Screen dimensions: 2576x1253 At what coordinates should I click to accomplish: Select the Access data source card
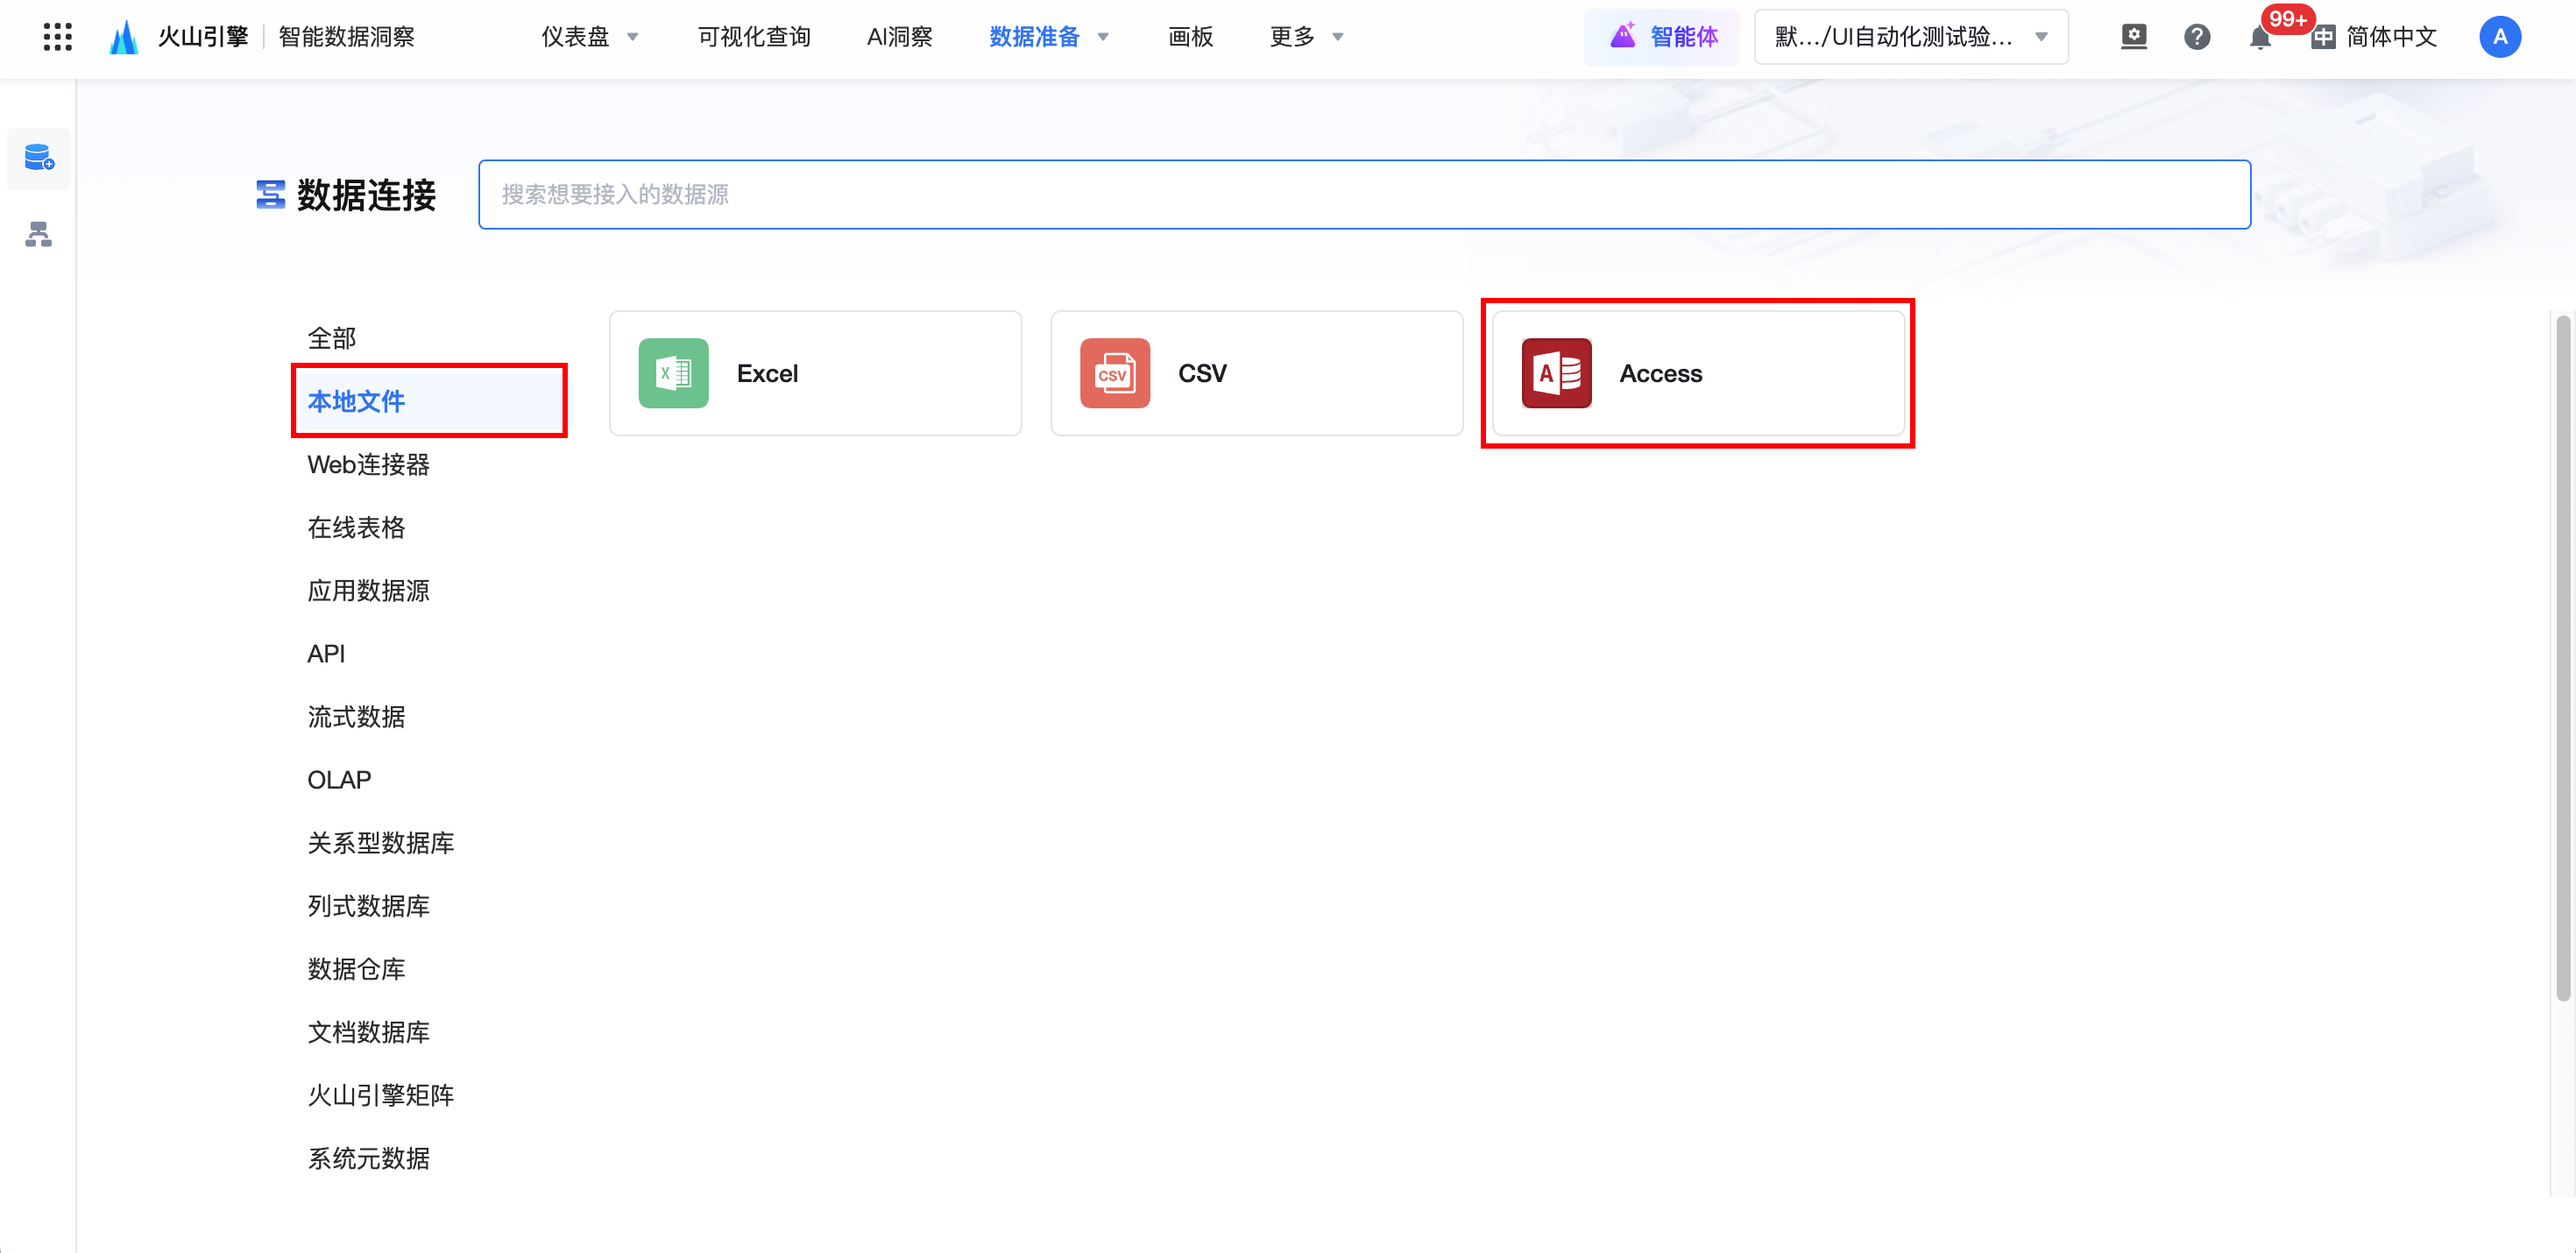pos(1697,373)
